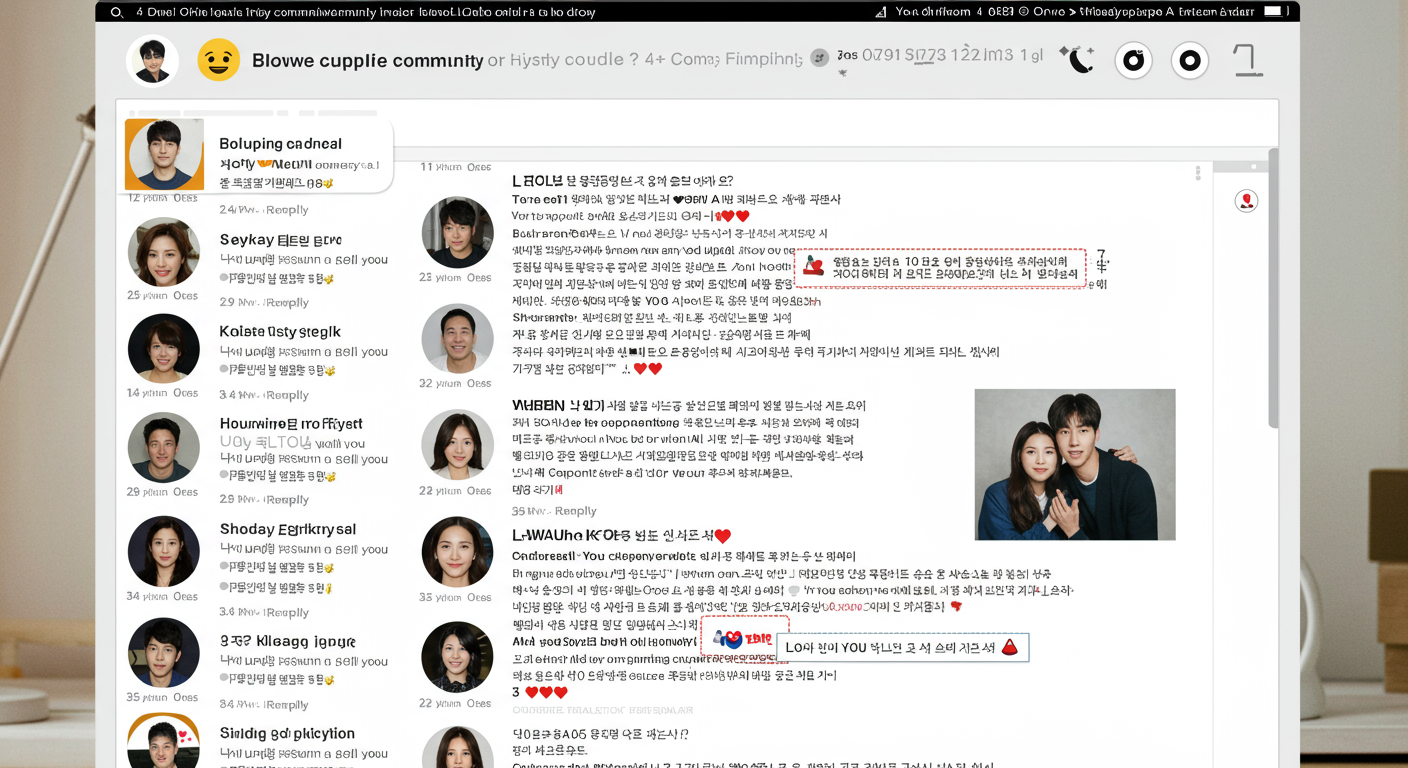Click the second round ring icon in header
1408x768 pixels.
coord(1189,61)
